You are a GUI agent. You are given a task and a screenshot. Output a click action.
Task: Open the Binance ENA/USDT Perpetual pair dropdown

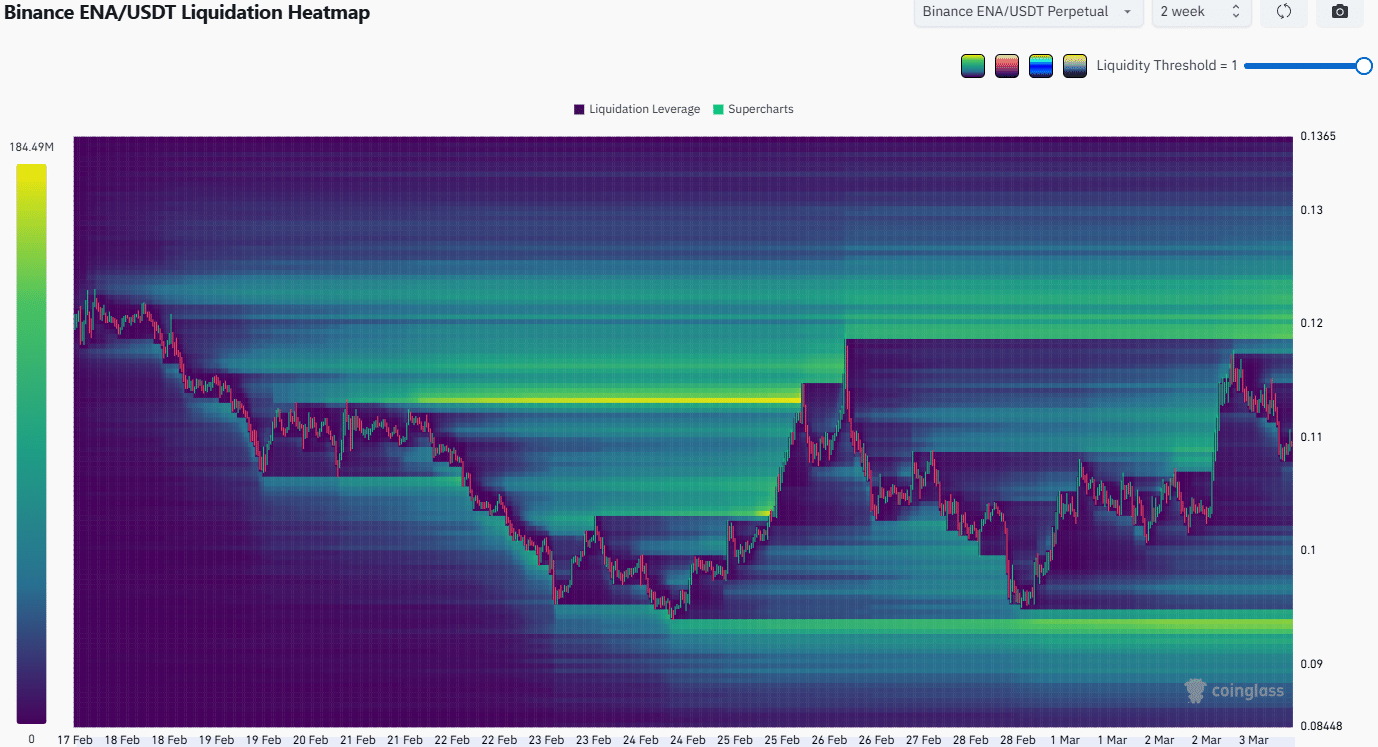(x=1027, y=12)
